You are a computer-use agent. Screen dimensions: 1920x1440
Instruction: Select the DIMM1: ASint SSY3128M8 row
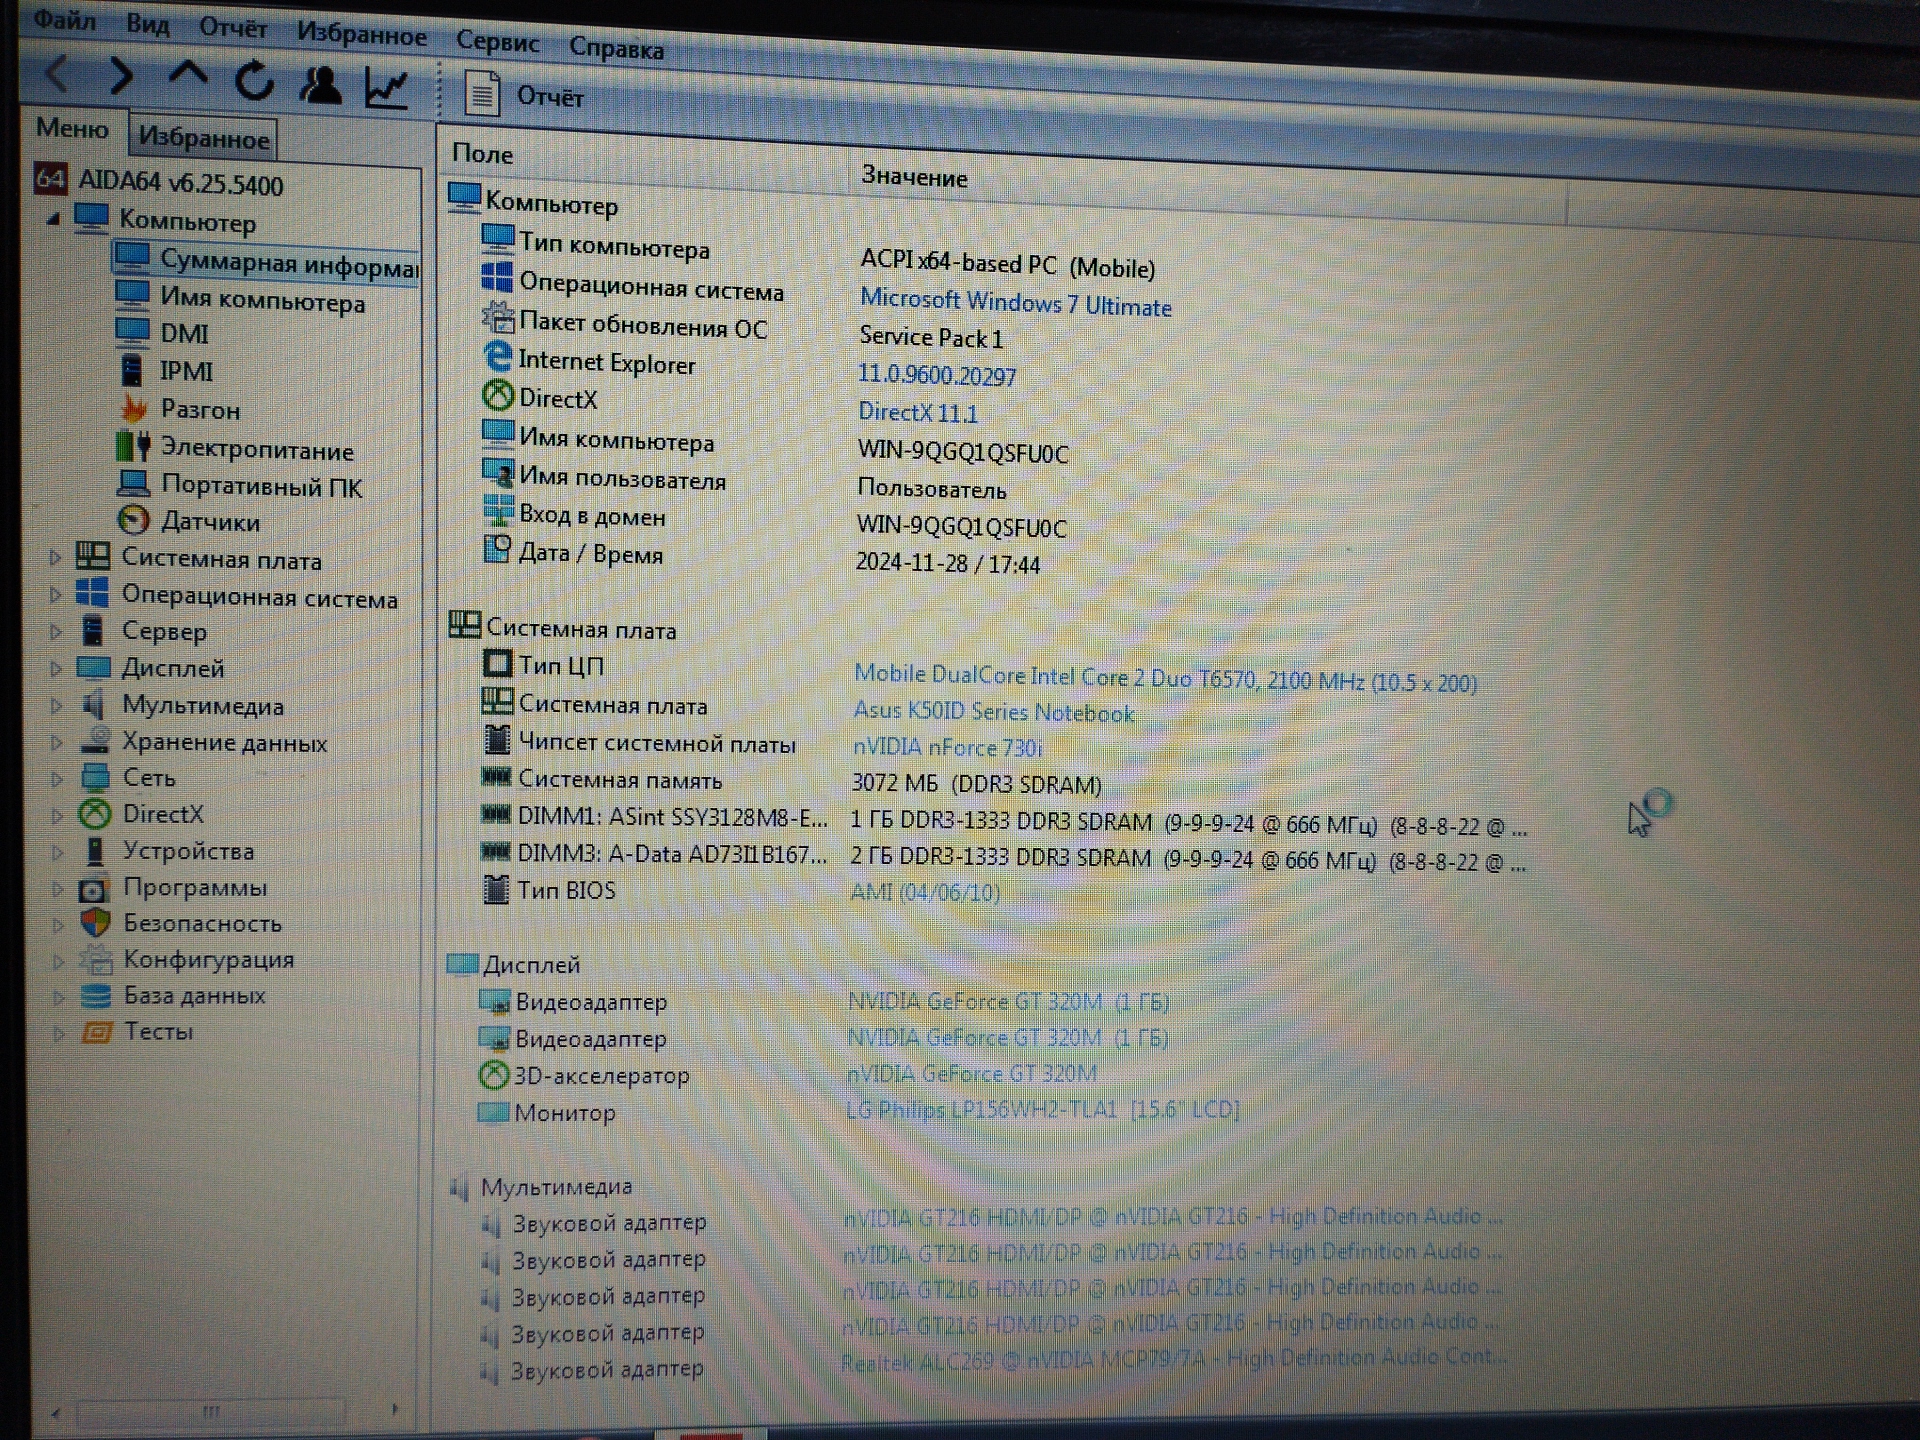[1003, 821]
